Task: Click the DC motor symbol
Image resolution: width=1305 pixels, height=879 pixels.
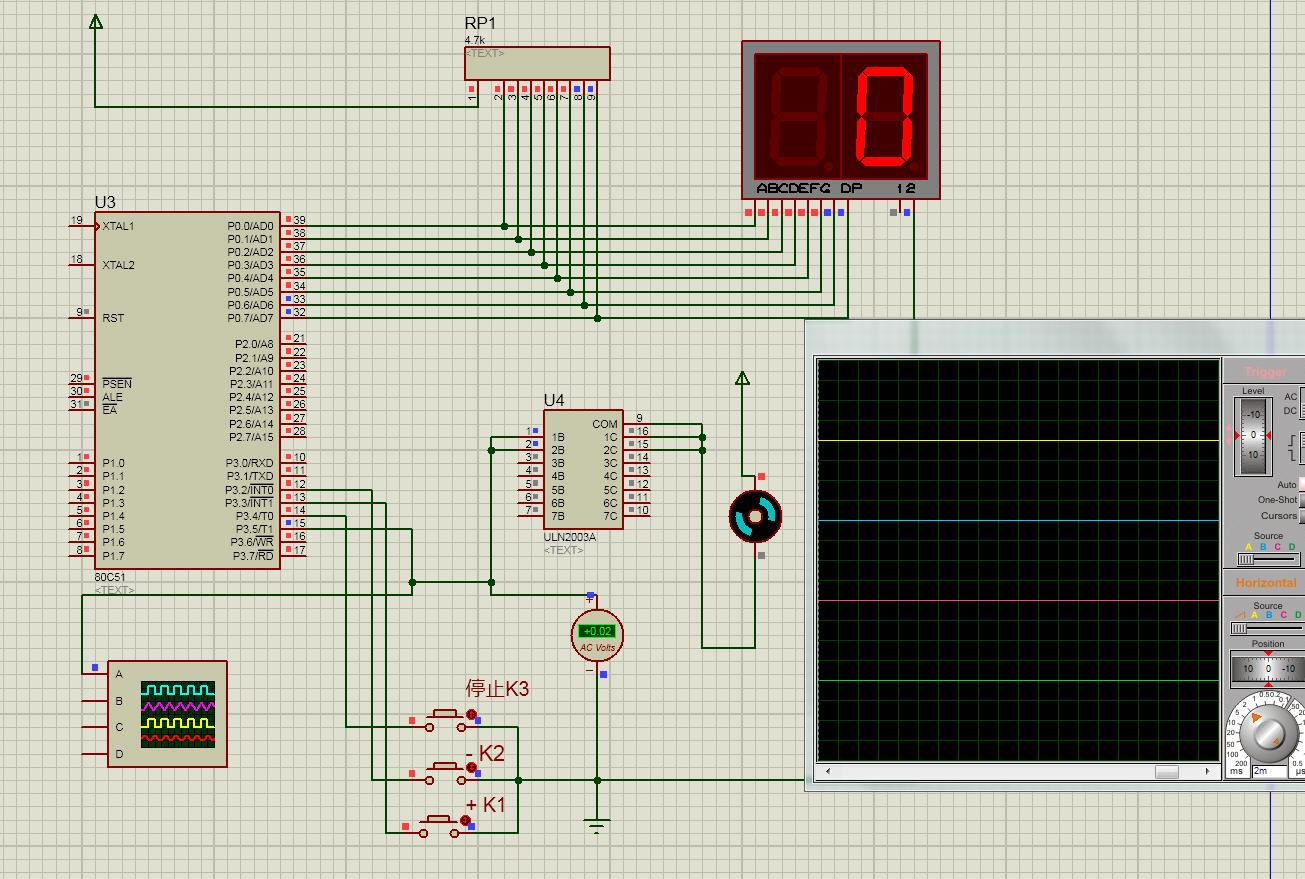Action: pos(755,516)
